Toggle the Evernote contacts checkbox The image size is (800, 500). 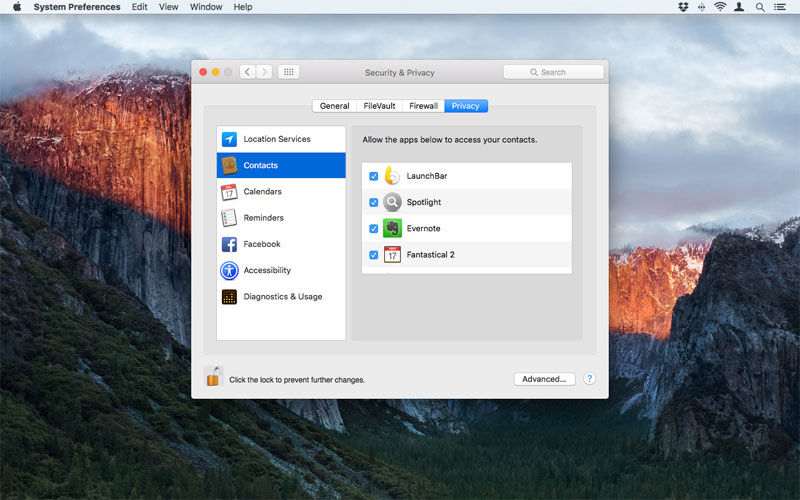pyautogui.click(x=373, y=229)
